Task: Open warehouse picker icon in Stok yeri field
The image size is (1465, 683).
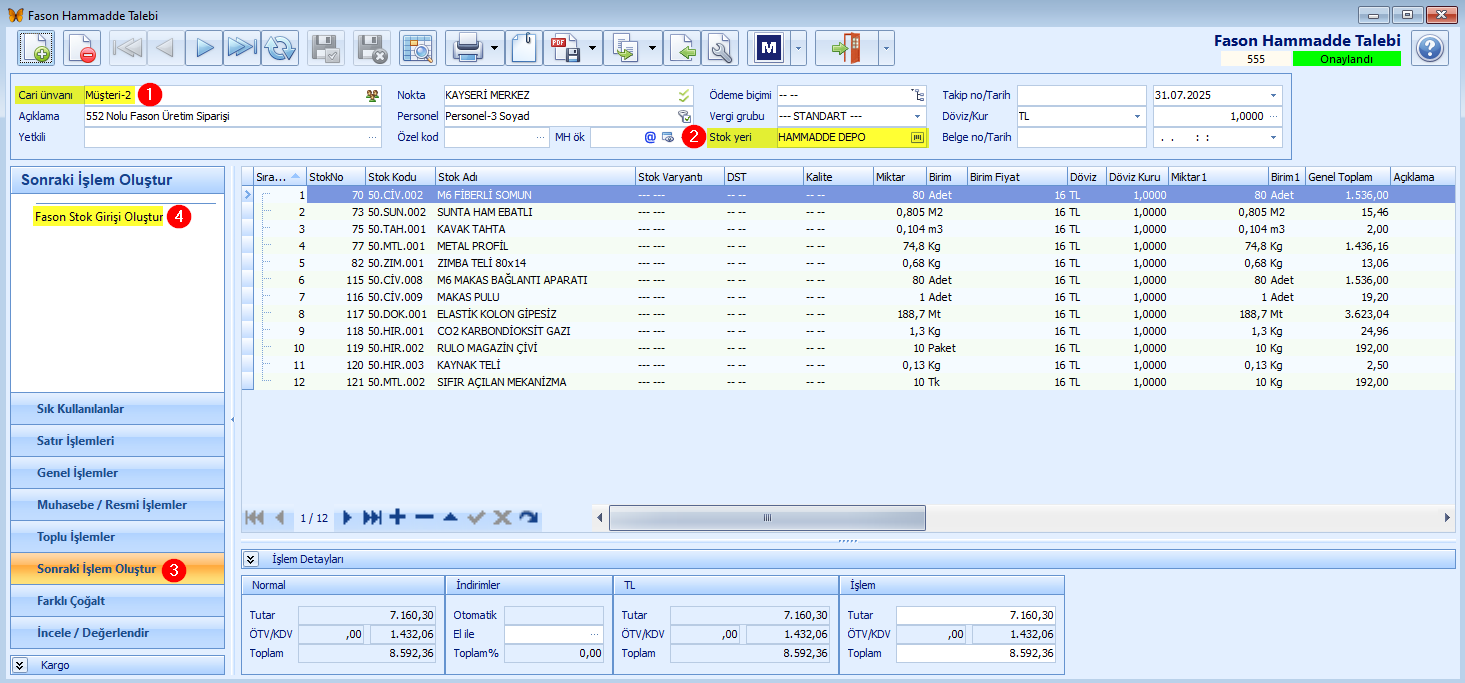Action: coord(917,137)
